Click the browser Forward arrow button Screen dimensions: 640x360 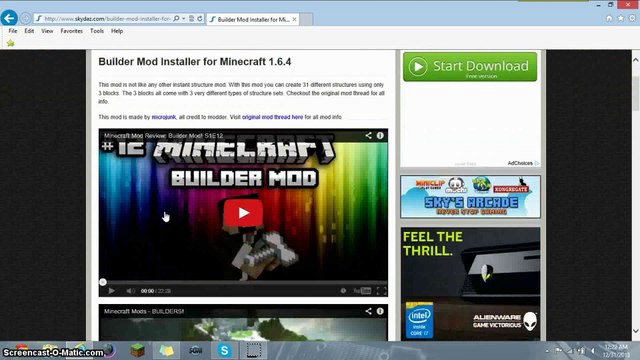pyautogui.click(x=25, y=18)
